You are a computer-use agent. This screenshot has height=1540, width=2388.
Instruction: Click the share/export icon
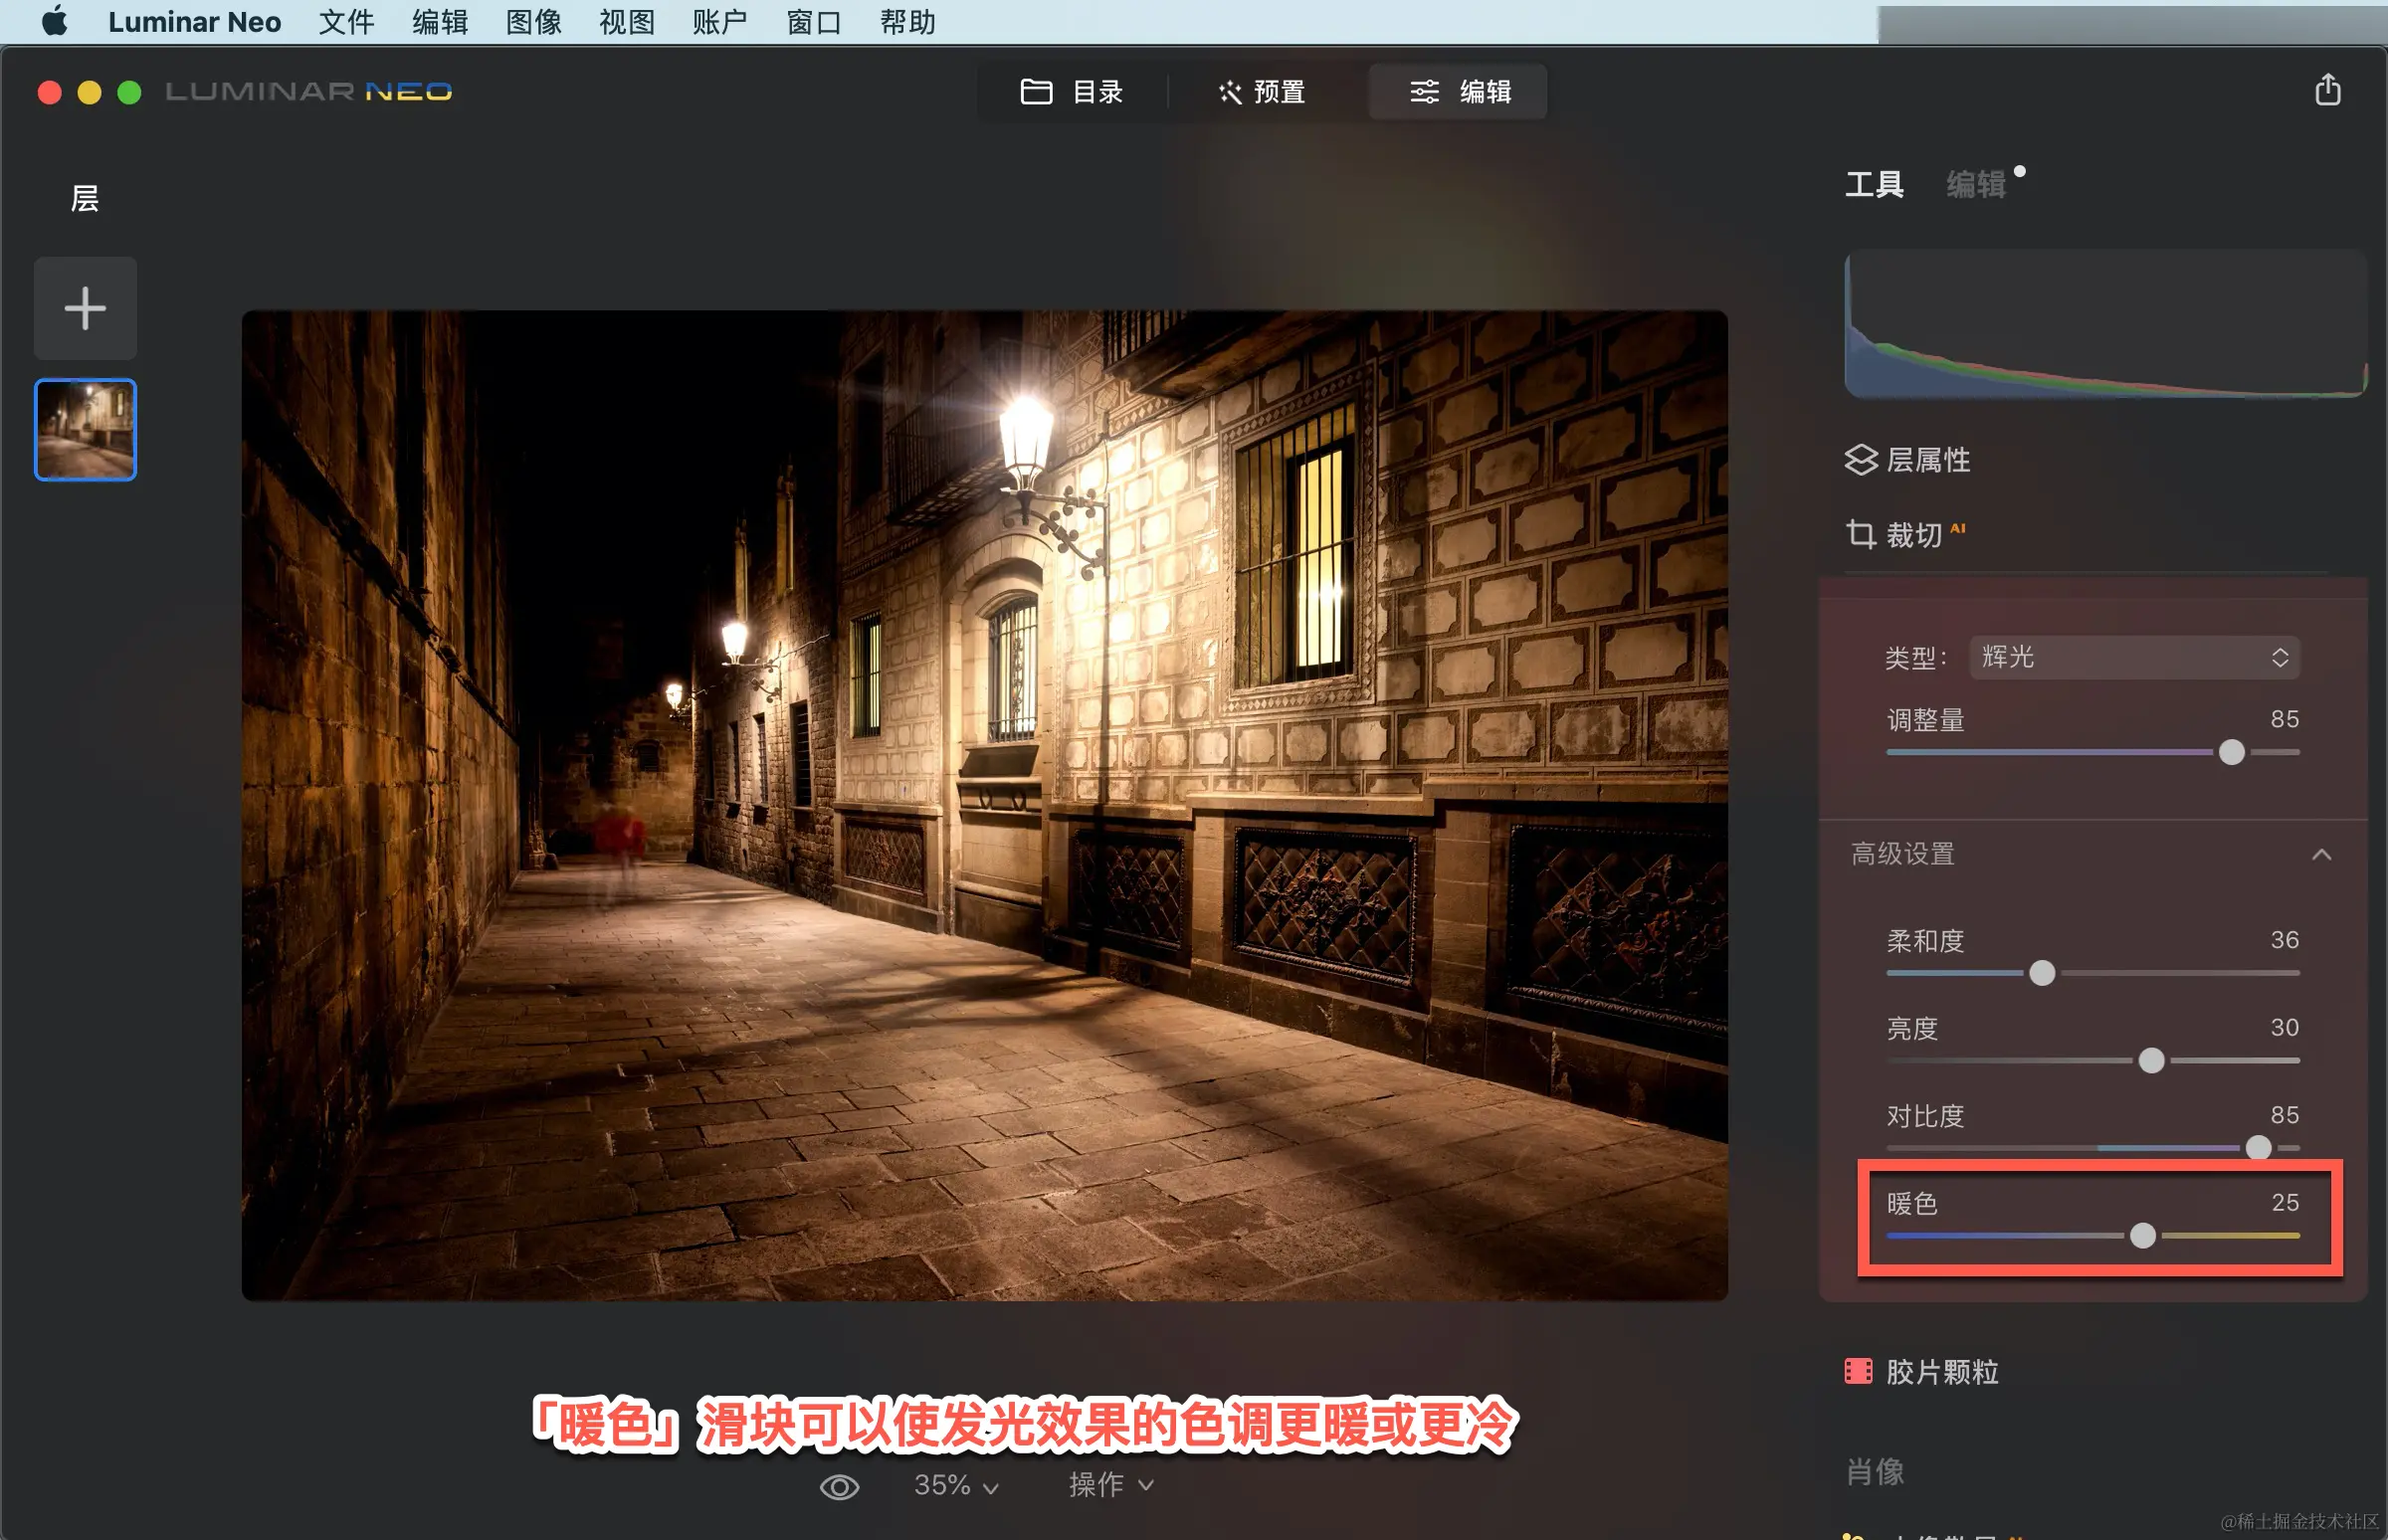coord(2327,90)
